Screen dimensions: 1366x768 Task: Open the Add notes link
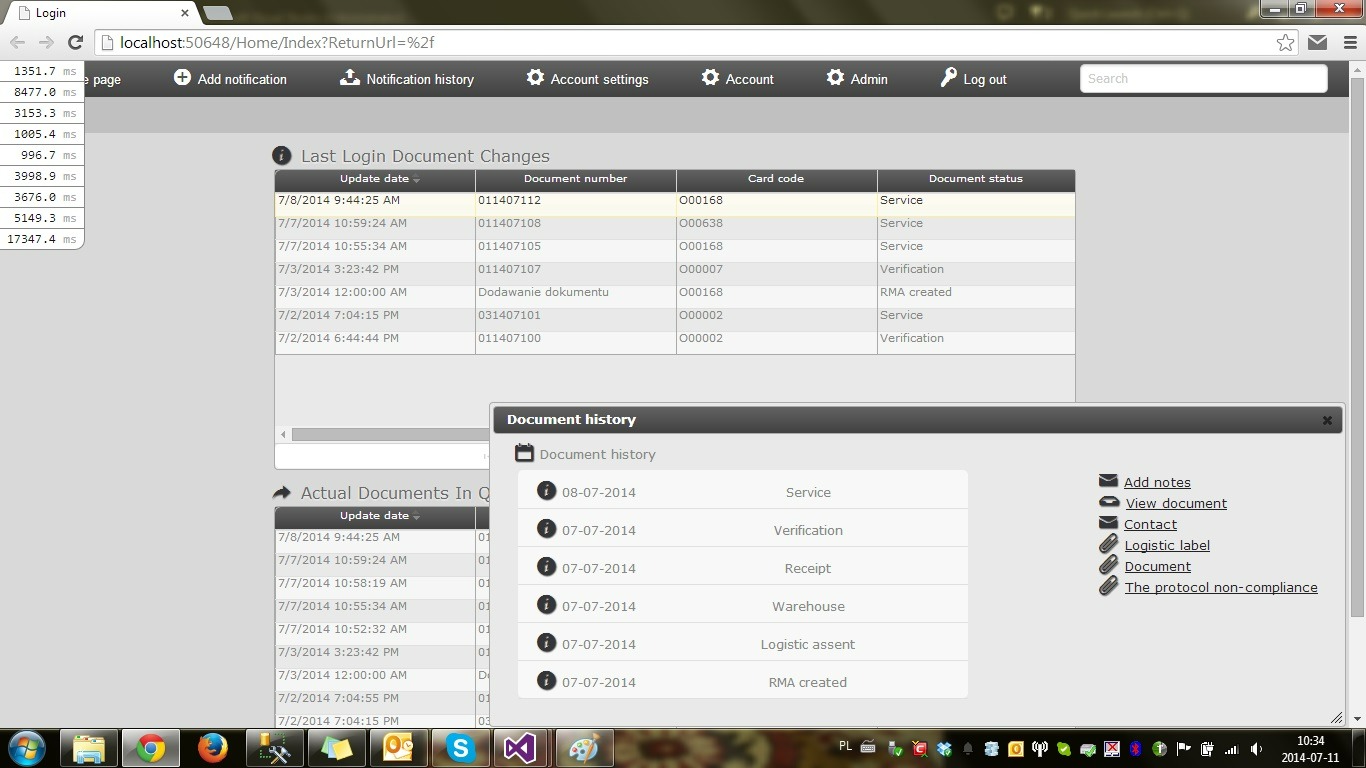[x=1157, y=482]
